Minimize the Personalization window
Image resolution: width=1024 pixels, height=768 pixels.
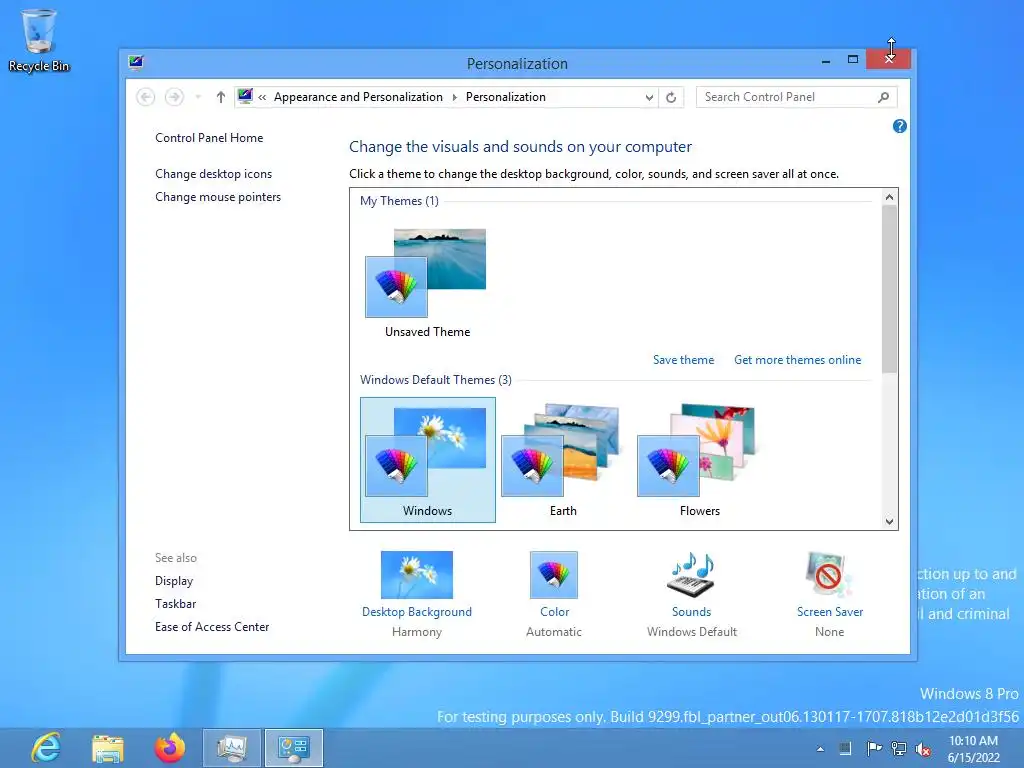click(x=825, y=61)
